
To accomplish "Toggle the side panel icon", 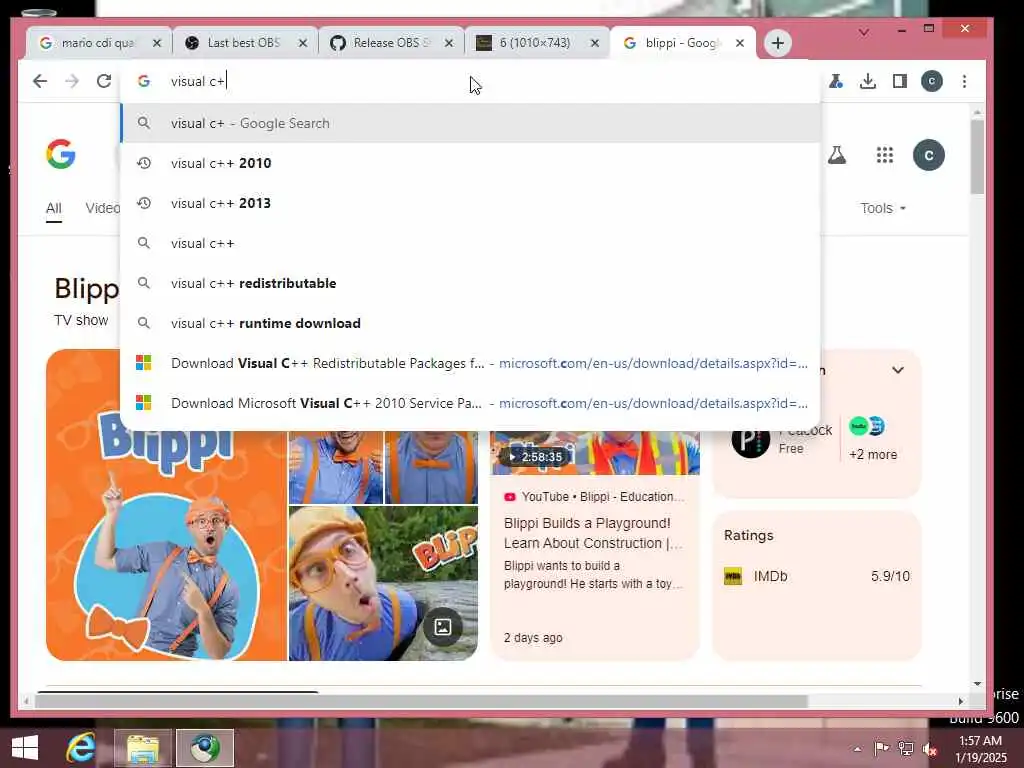I will tap(899, 81).
